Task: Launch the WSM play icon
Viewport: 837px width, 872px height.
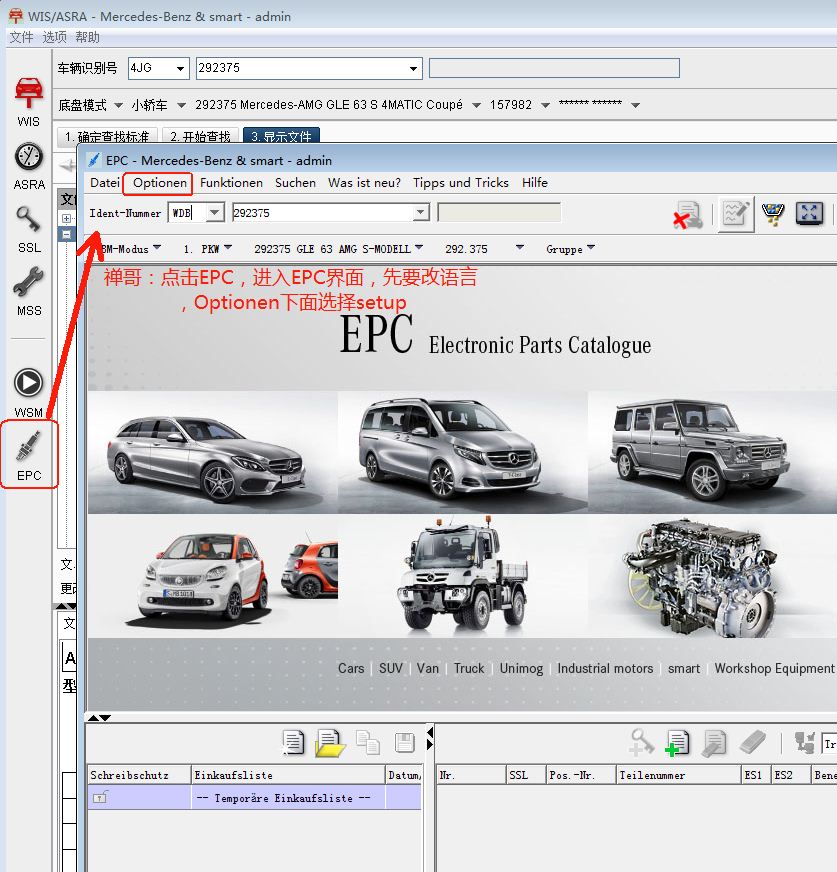Action: (x=29, y=383)
